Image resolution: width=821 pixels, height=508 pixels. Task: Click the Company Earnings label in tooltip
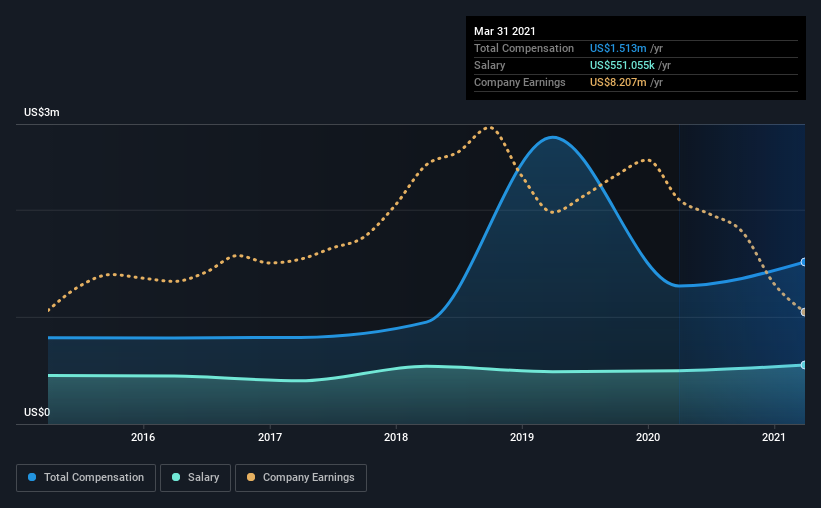point(519,82)
